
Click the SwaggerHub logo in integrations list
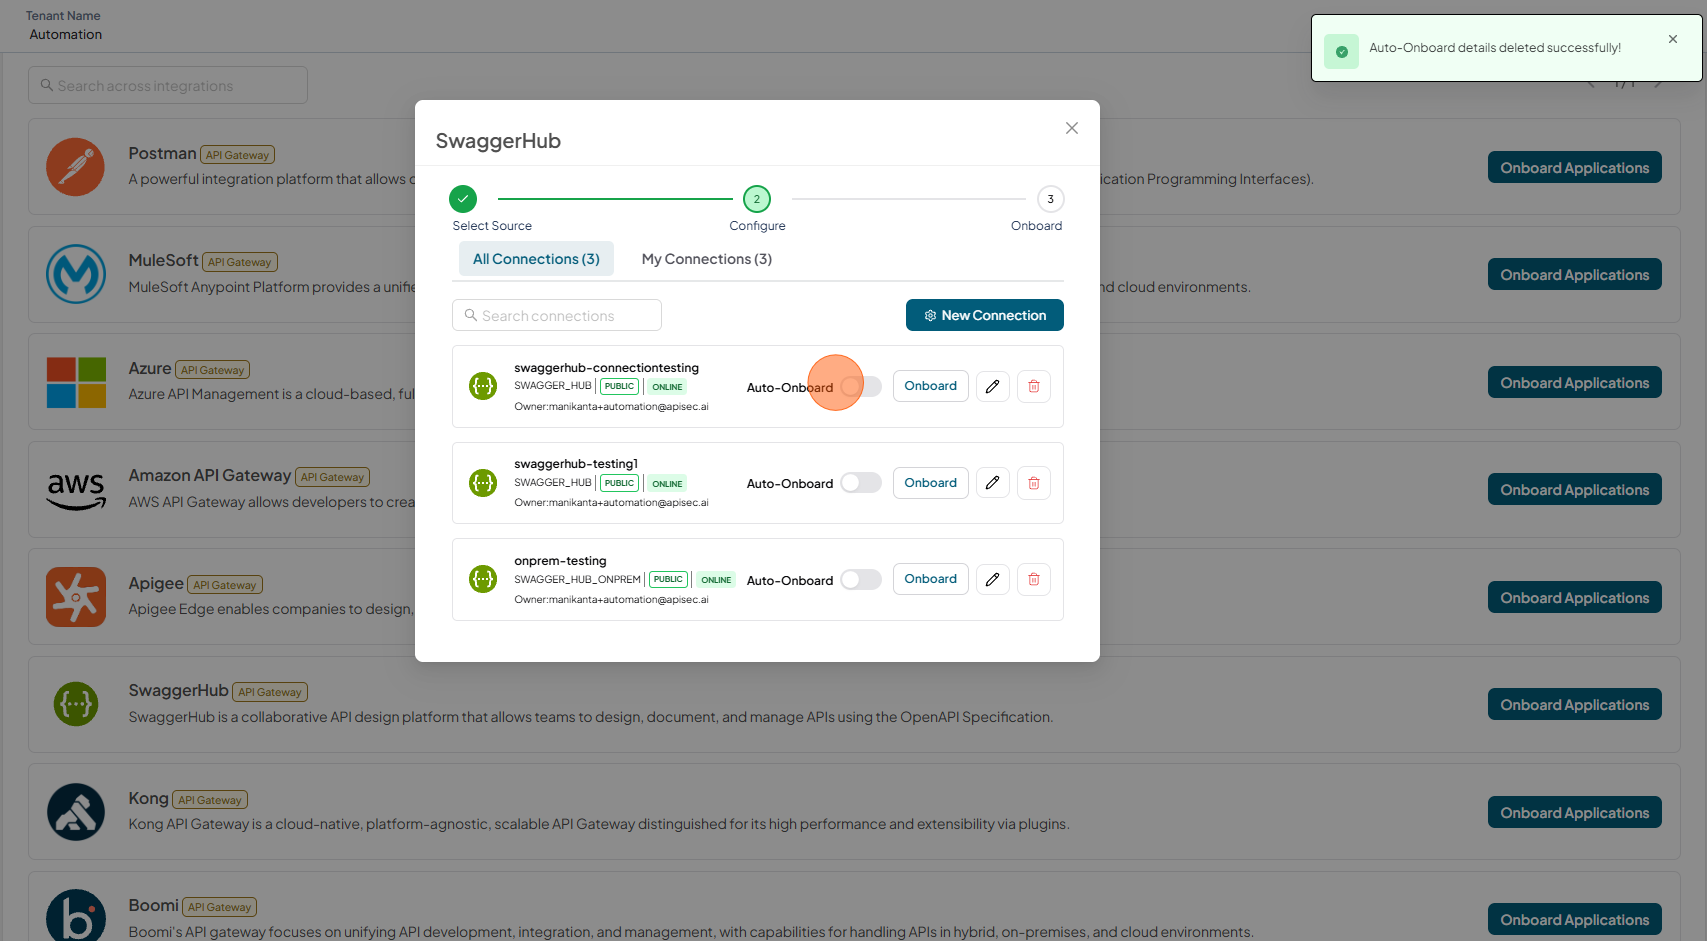(x=76, y=704)
